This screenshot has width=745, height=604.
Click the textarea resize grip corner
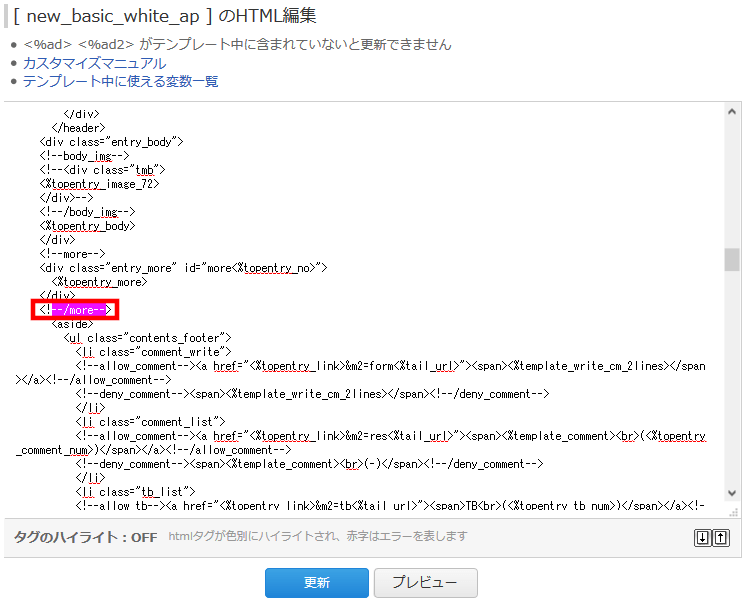734,512
